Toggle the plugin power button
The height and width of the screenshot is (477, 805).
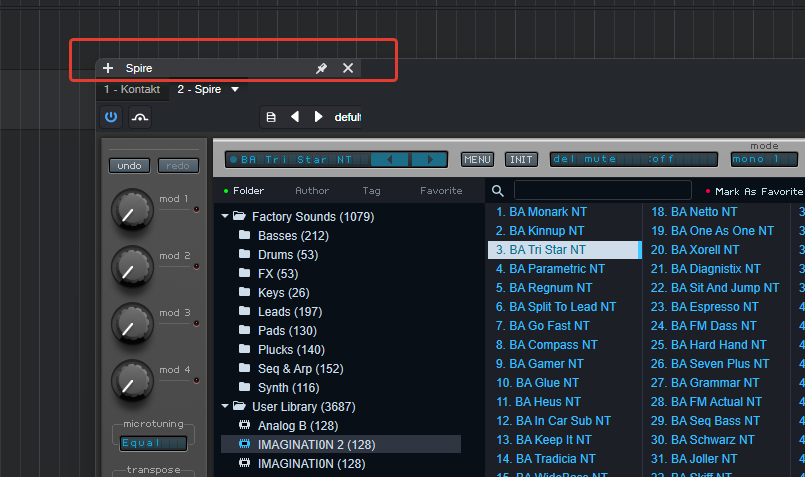point(111,117)
